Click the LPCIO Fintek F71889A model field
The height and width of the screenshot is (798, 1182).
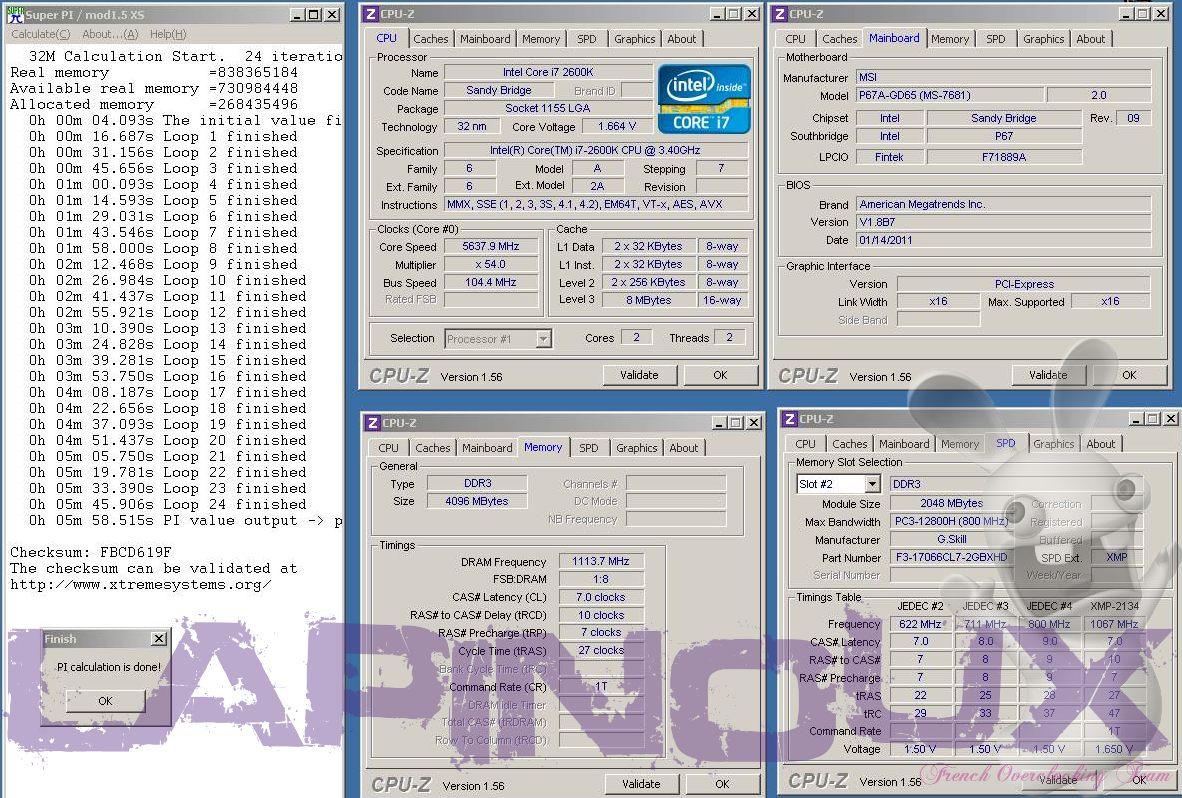point(1004,157)
